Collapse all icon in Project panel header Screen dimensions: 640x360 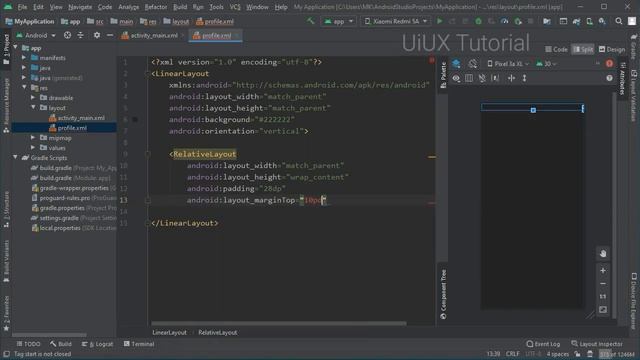pos(80,36)
